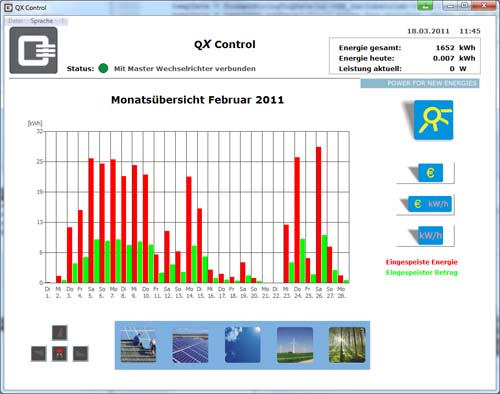The image size is (500, 394).
Task: Click the '[kWh]' y-axis unit label
Action: click(35, 123)
